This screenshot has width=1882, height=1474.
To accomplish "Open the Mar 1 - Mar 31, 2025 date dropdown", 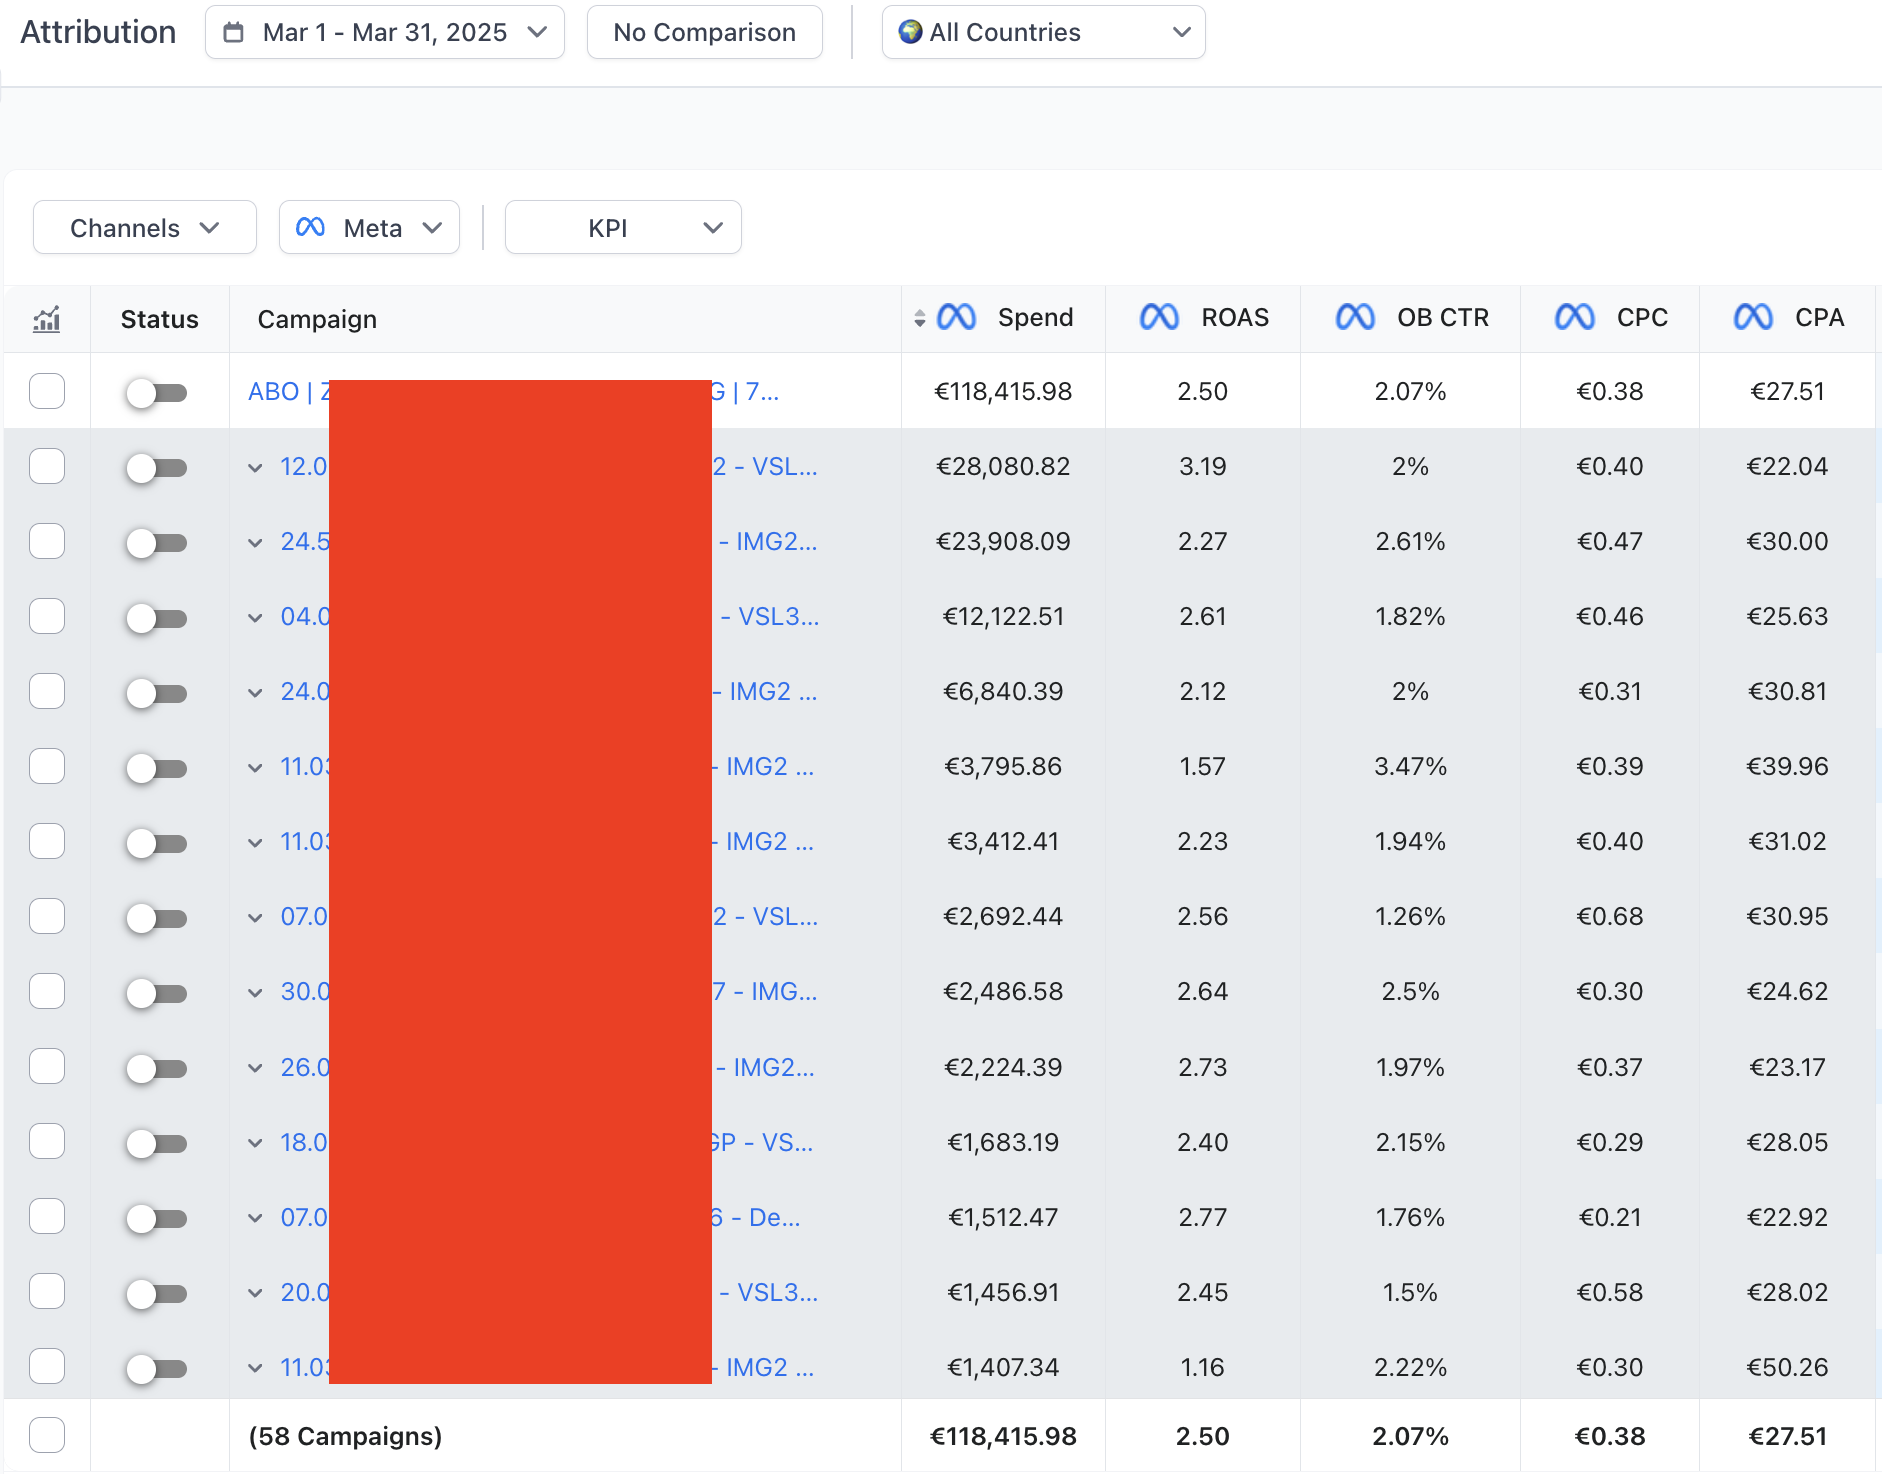I will point(385,32).
